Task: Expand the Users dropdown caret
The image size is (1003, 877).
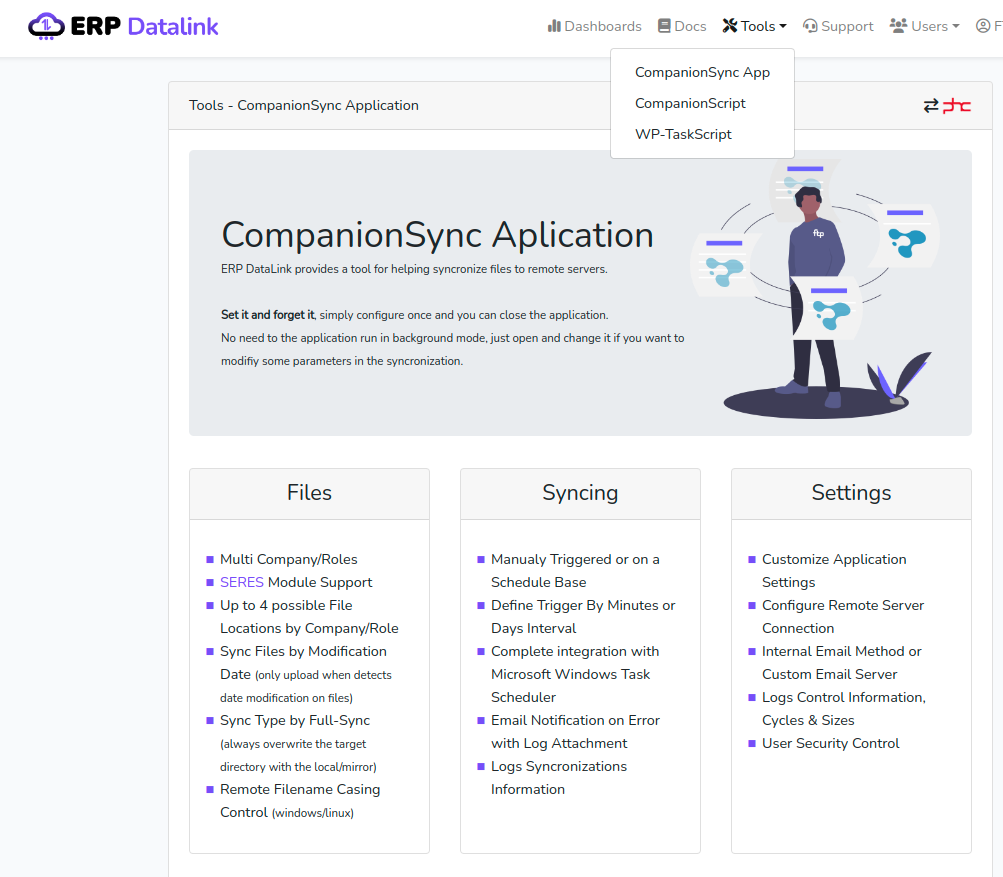Action: (x=956, y=27)
